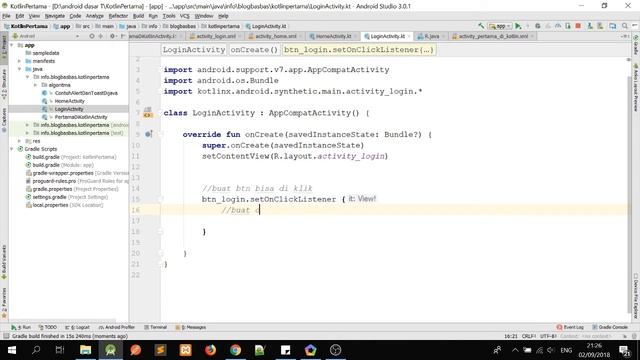This screenshot has height=360, width=640.
Task: Switch to the HomeActivity.kt editor tab
Action: point(333,36)
